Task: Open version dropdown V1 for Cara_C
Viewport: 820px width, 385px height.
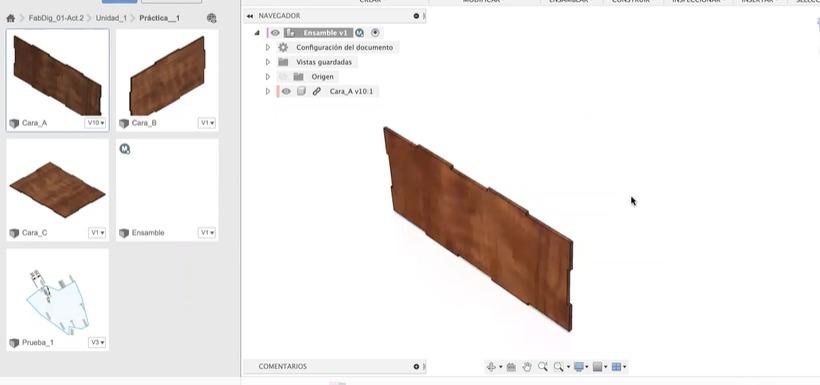Action: click(x=97, y=233)
